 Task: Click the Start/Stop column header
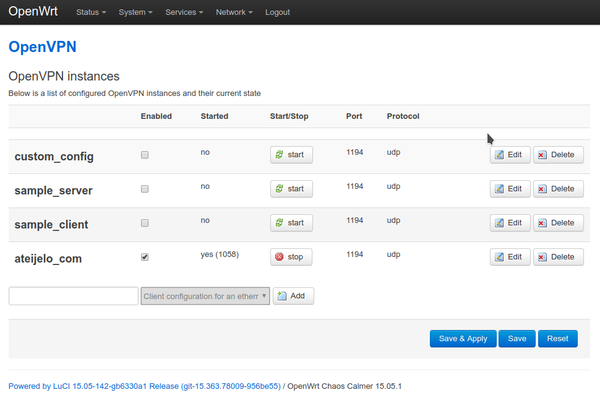tap(289, 116)
